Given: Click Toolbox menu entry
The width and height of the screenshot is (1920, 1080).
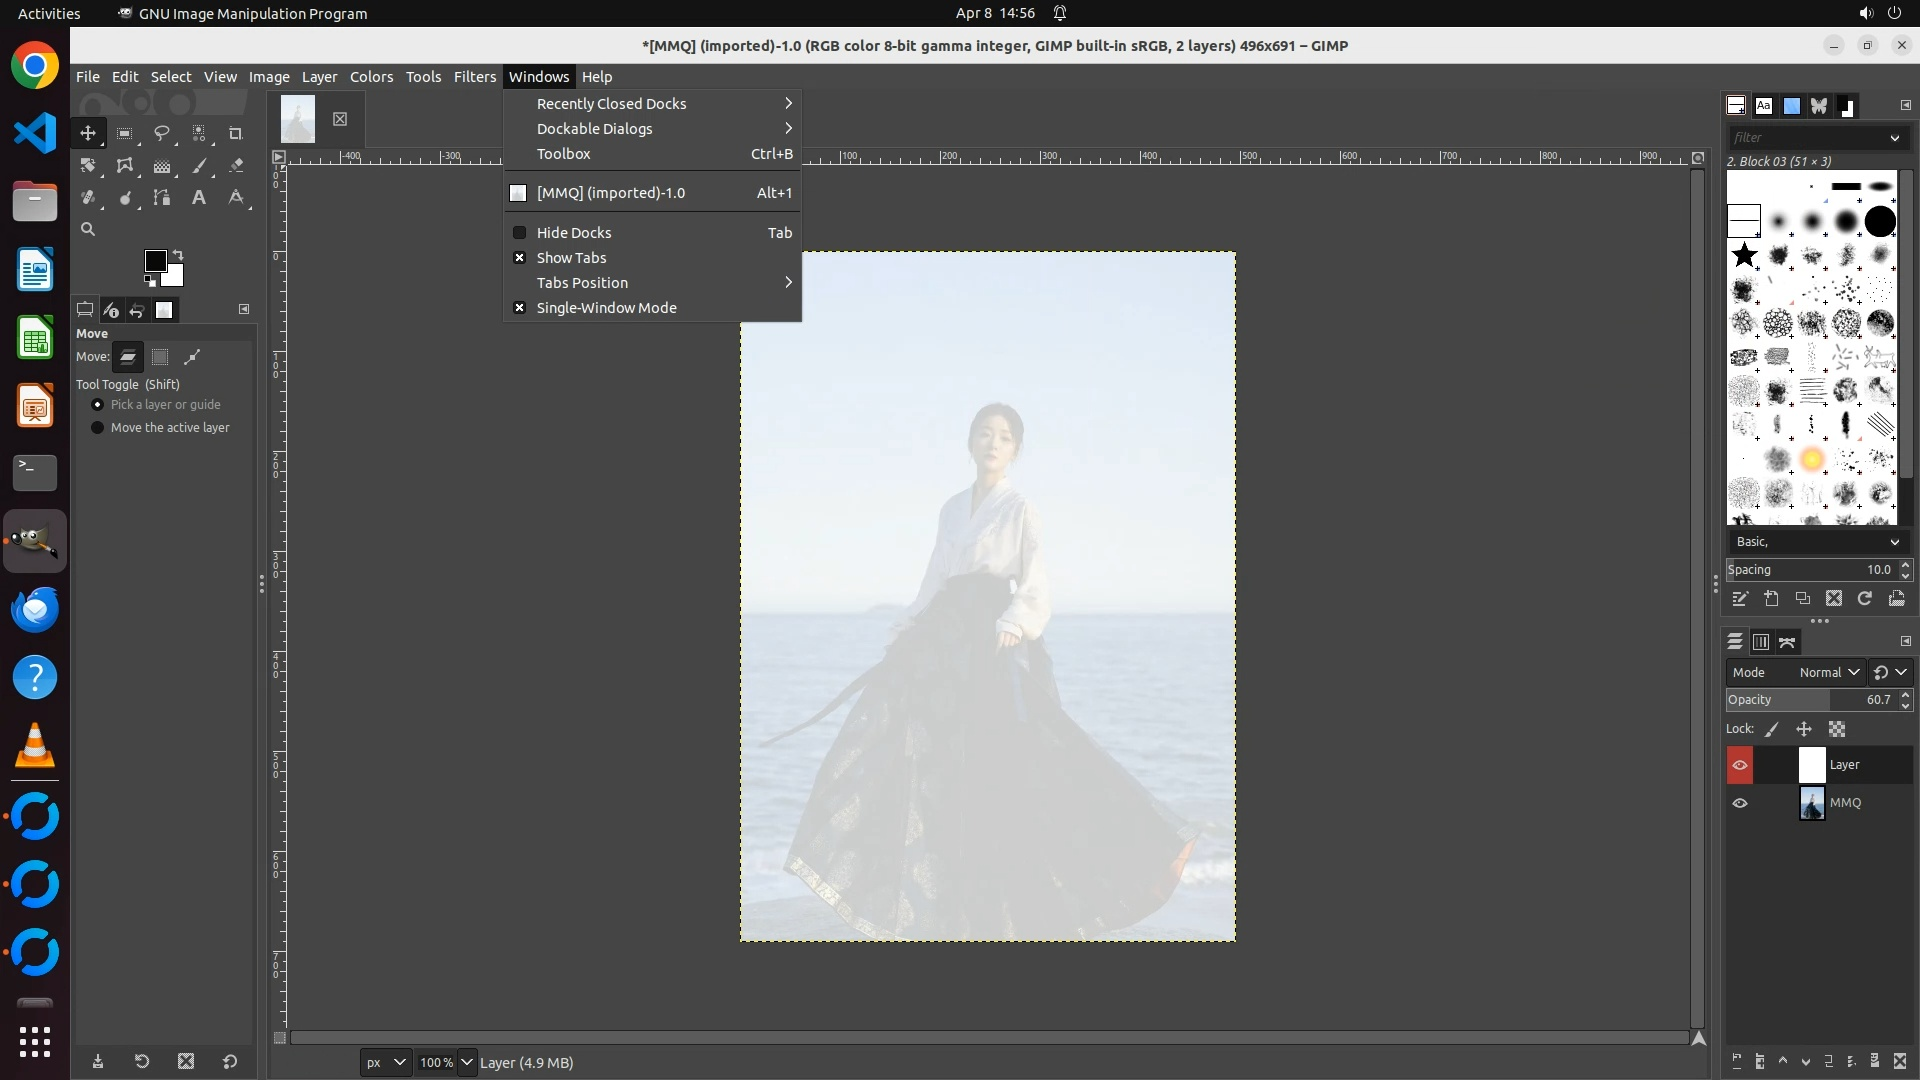Looking at the screenshot, I should (x=564, y=154).
